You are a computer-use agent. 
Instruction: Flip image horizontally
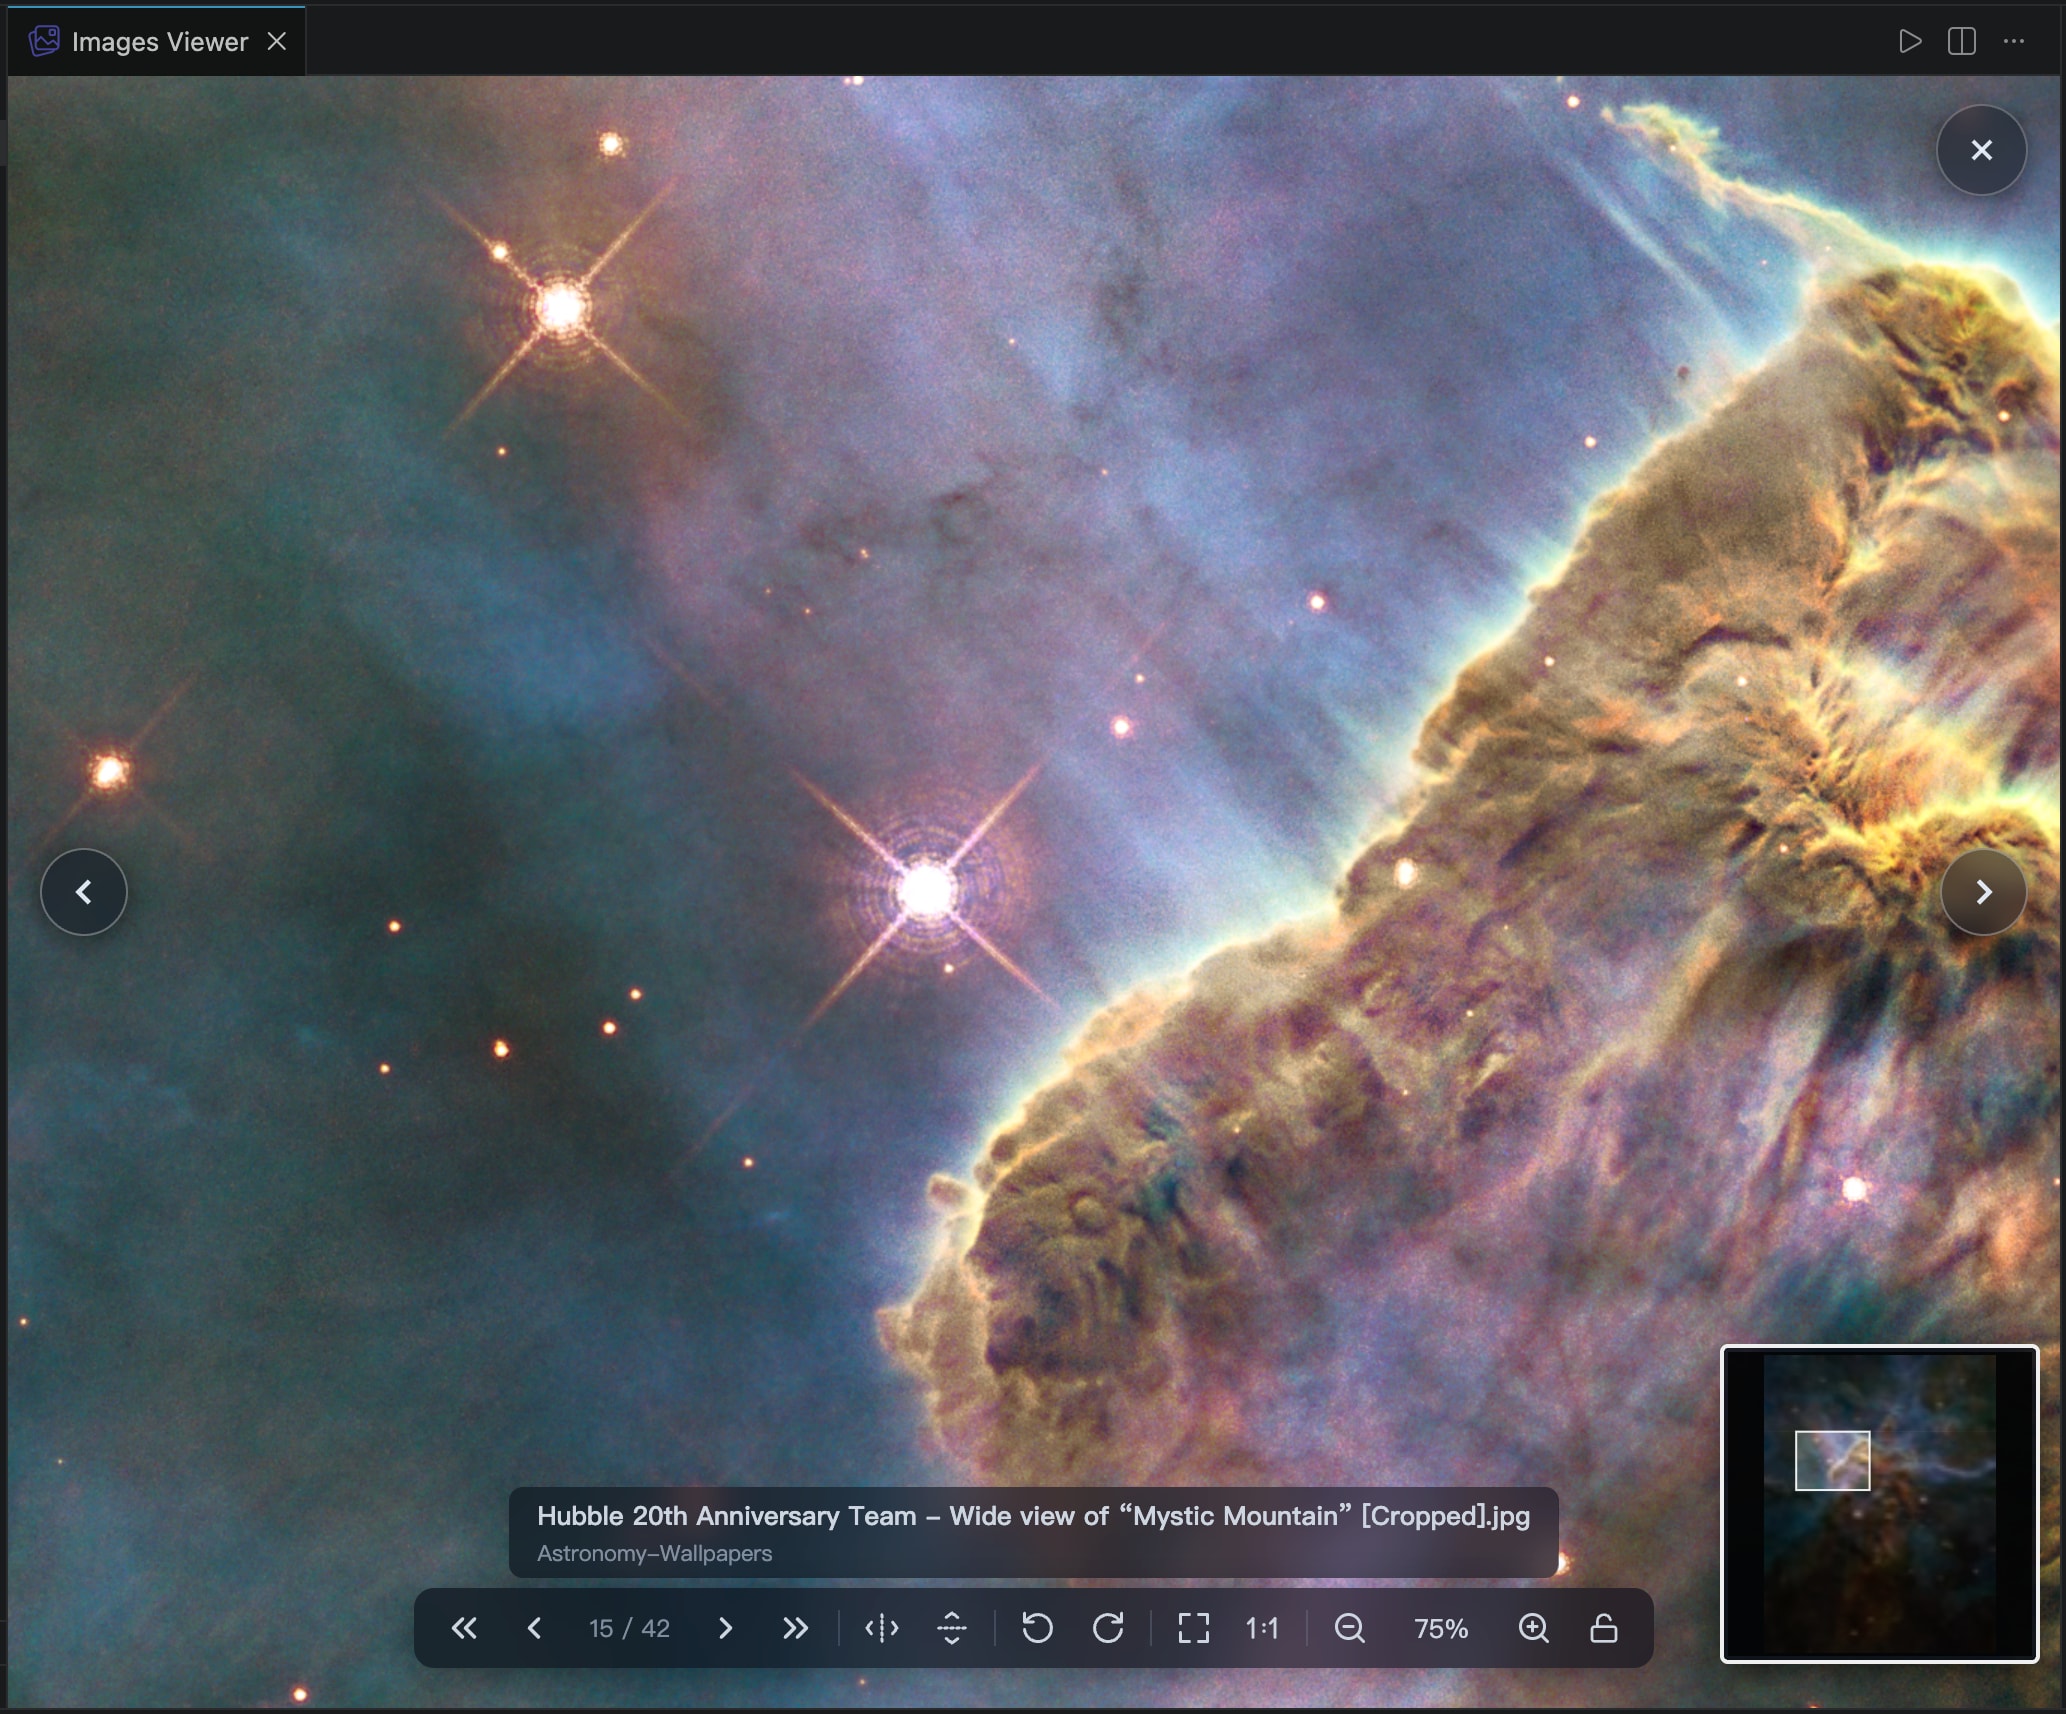tap(882, 1629)
